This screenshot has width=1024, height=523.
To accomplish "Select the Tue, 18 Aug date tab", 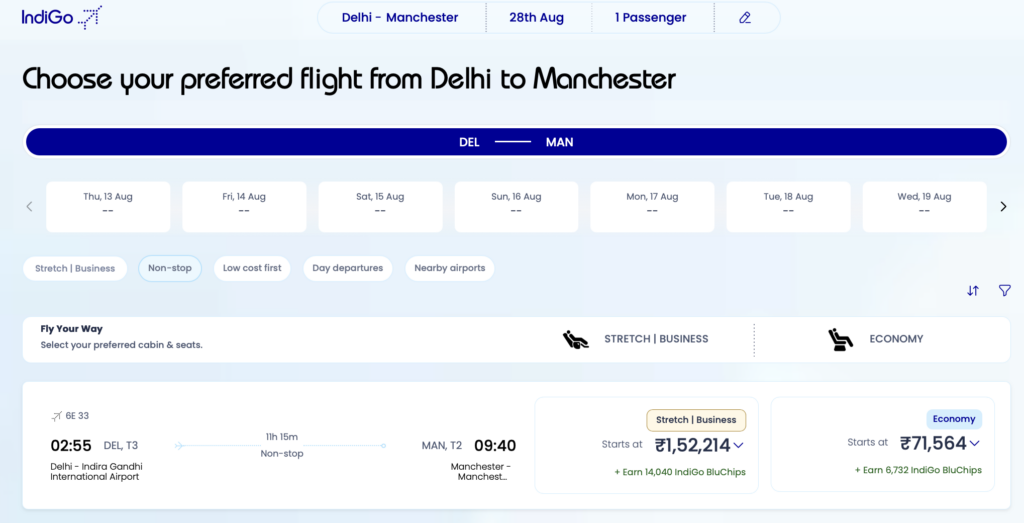I will tap(788, 207).
